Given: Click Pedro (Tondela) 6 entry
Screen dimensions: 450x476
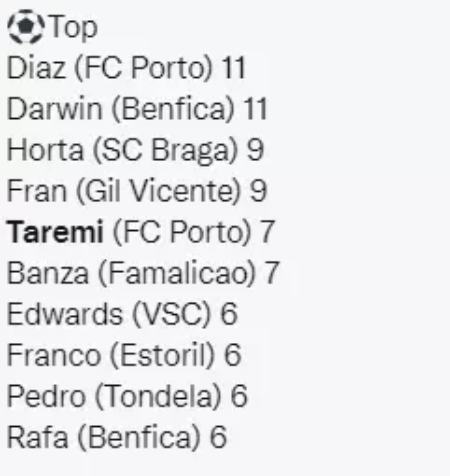Looking at the screenshot, I should (127, 396).
